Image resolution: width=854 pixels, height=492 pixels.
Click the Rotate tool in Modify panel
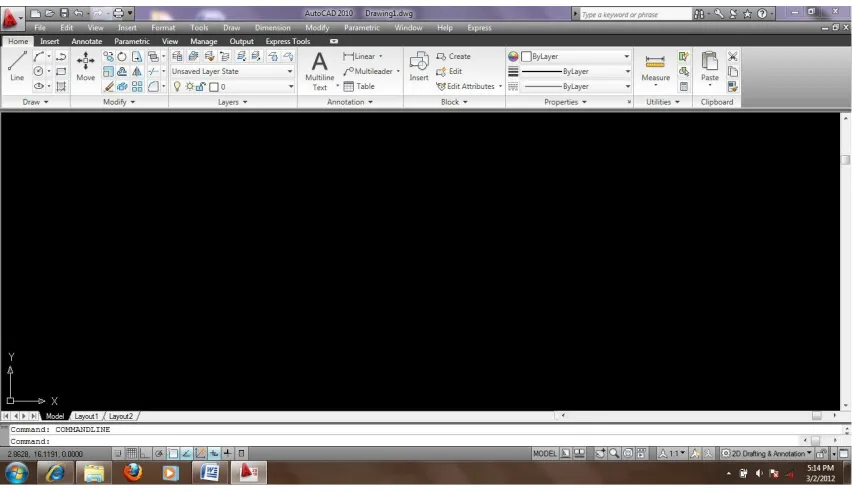pyautogui.click(x=122, y=57)
